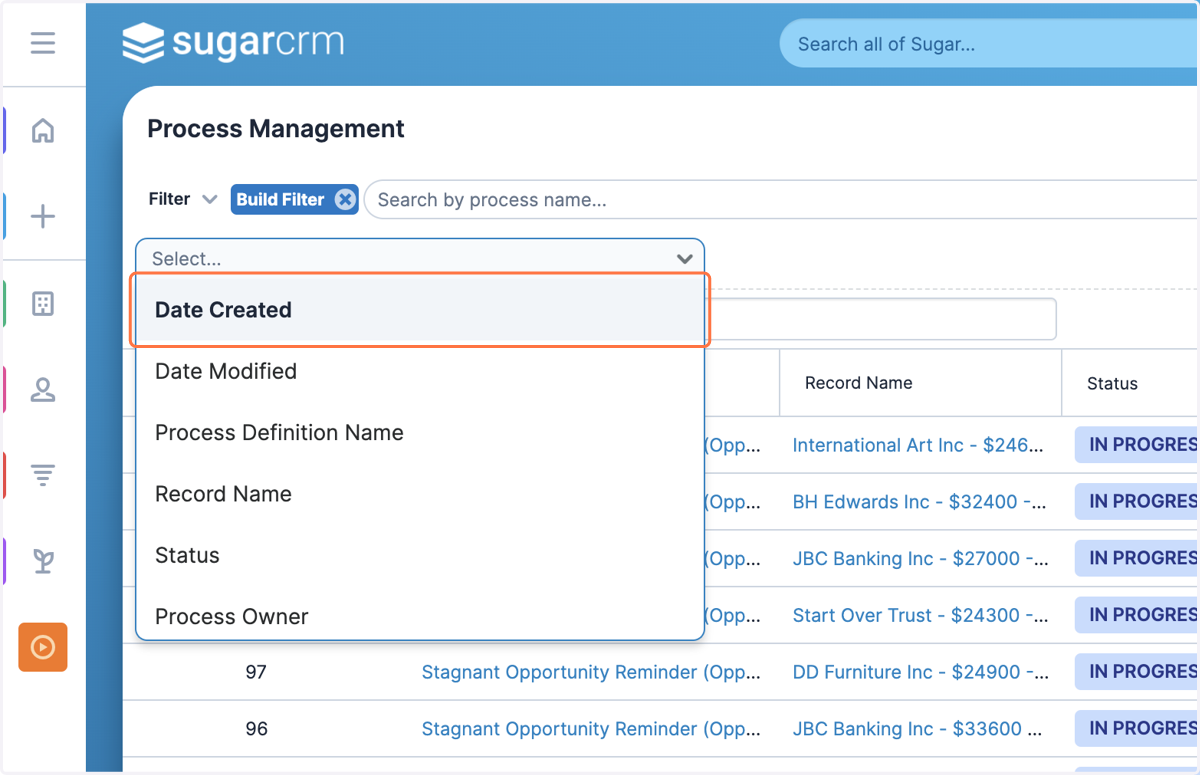Open Stagnant Opportunity Reminder in row 96
The height and width of the screenshot is (775, 1200).
[591, 729]
